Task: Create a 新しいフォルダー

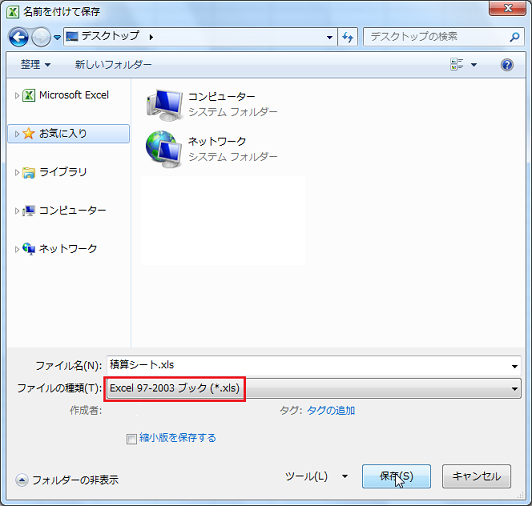Action: point(113,64)
